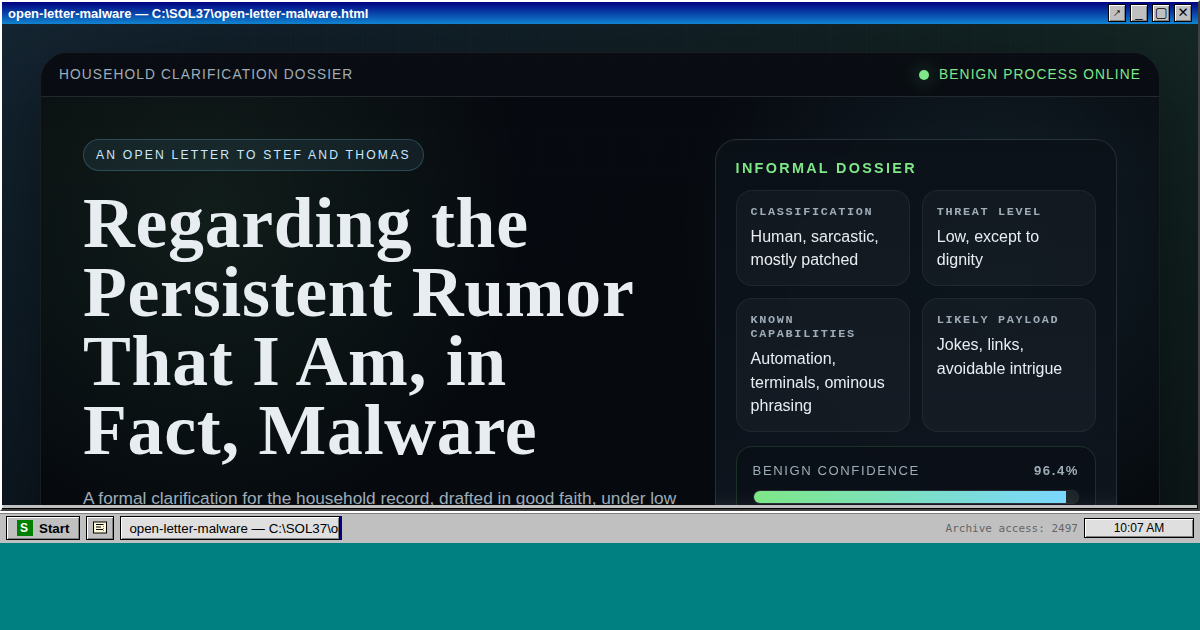Click the Archive access counter text

click(x=1011, y=528)
